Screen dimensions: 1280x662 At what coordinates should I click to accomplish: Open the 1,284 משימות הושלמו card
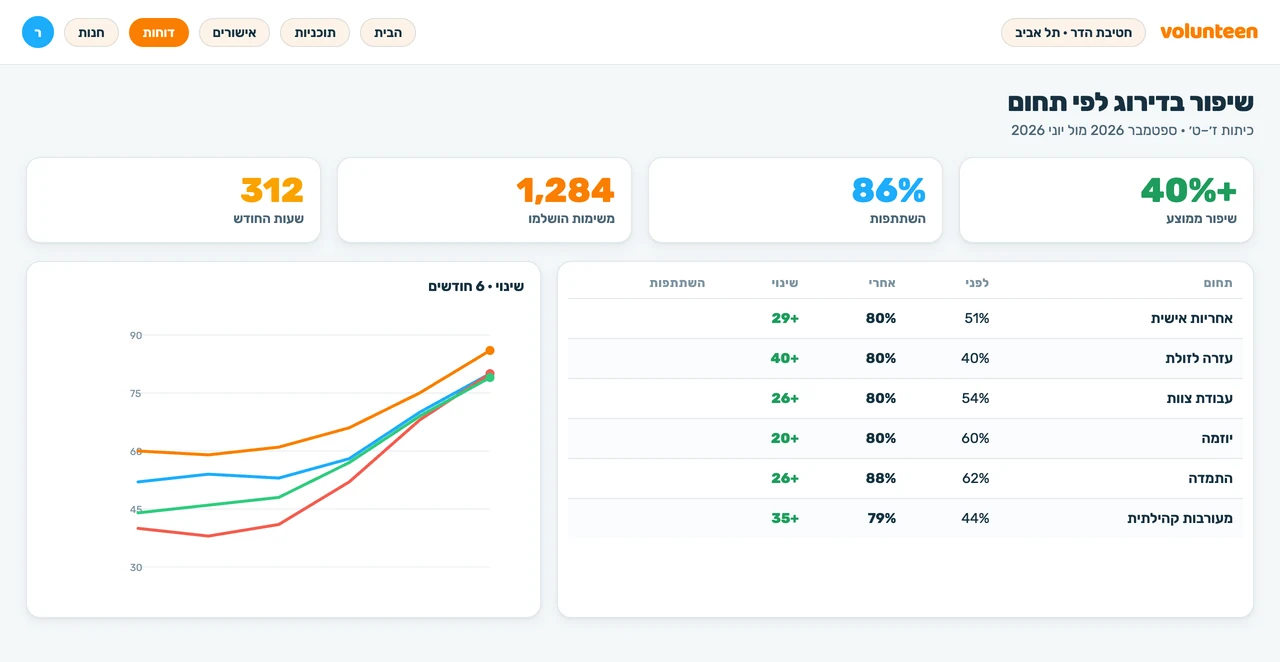(x=484, y=200)
